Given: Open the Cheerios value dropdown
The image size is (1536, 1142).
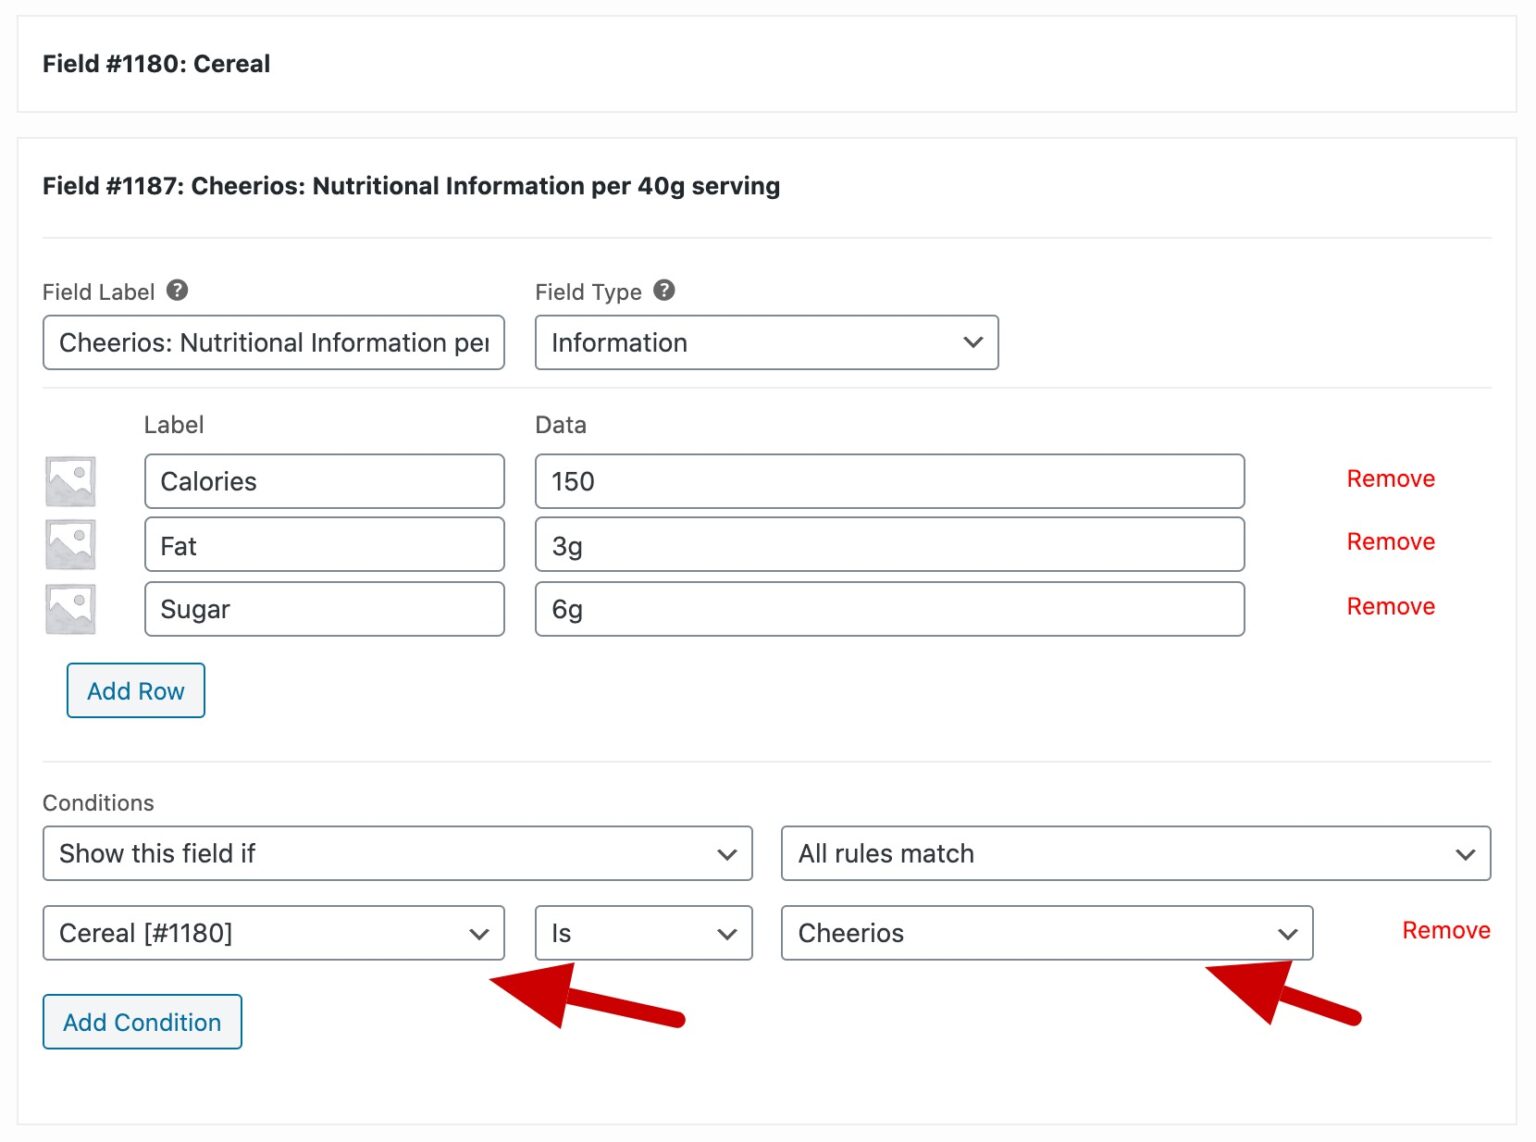Looking at the screenshot, I should tap(1046, 933).
